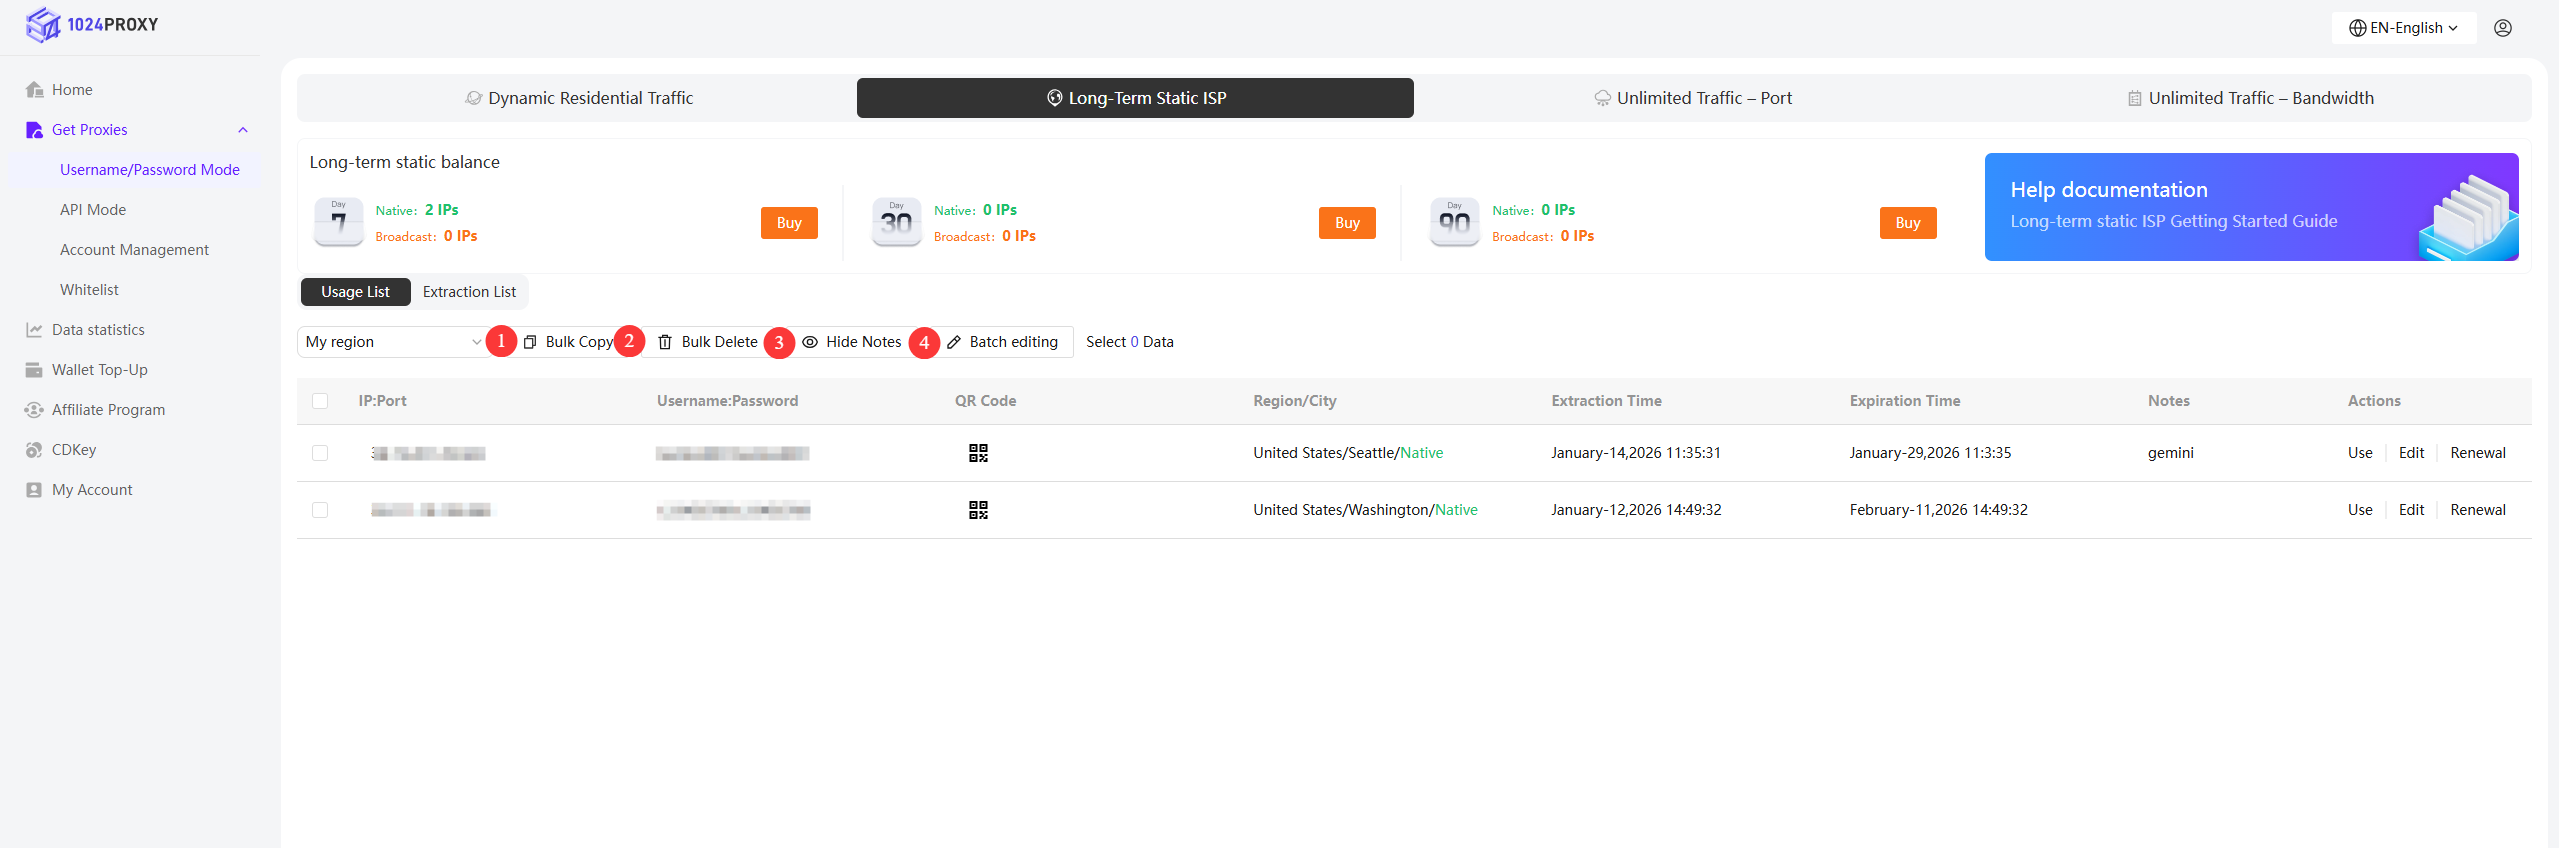The image size is (2559, 848).
Task: Open QR code for the Seattle proxy
Action: [977, 453]
